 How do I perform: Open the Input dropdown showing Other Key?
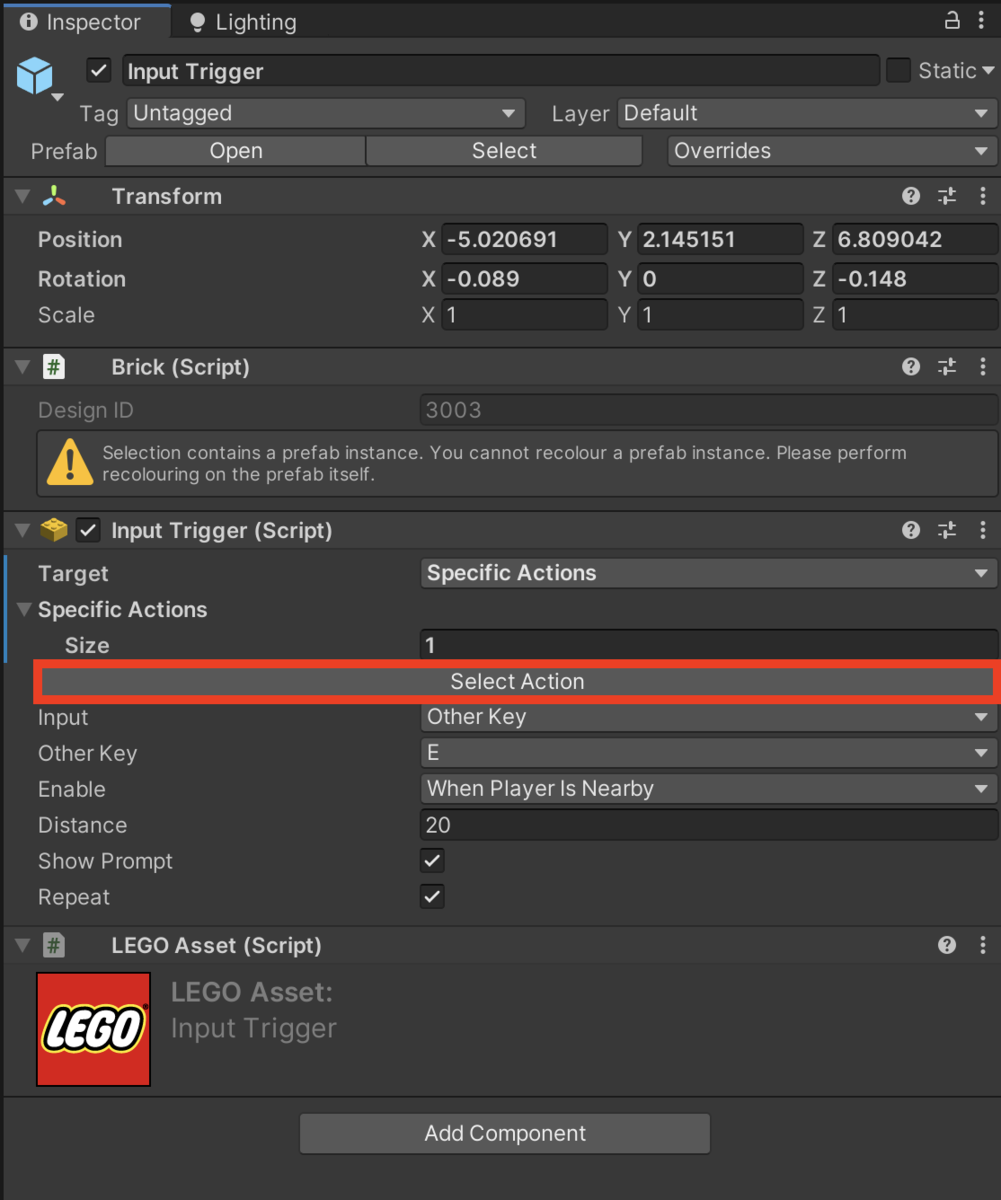(x=709, y=717)
